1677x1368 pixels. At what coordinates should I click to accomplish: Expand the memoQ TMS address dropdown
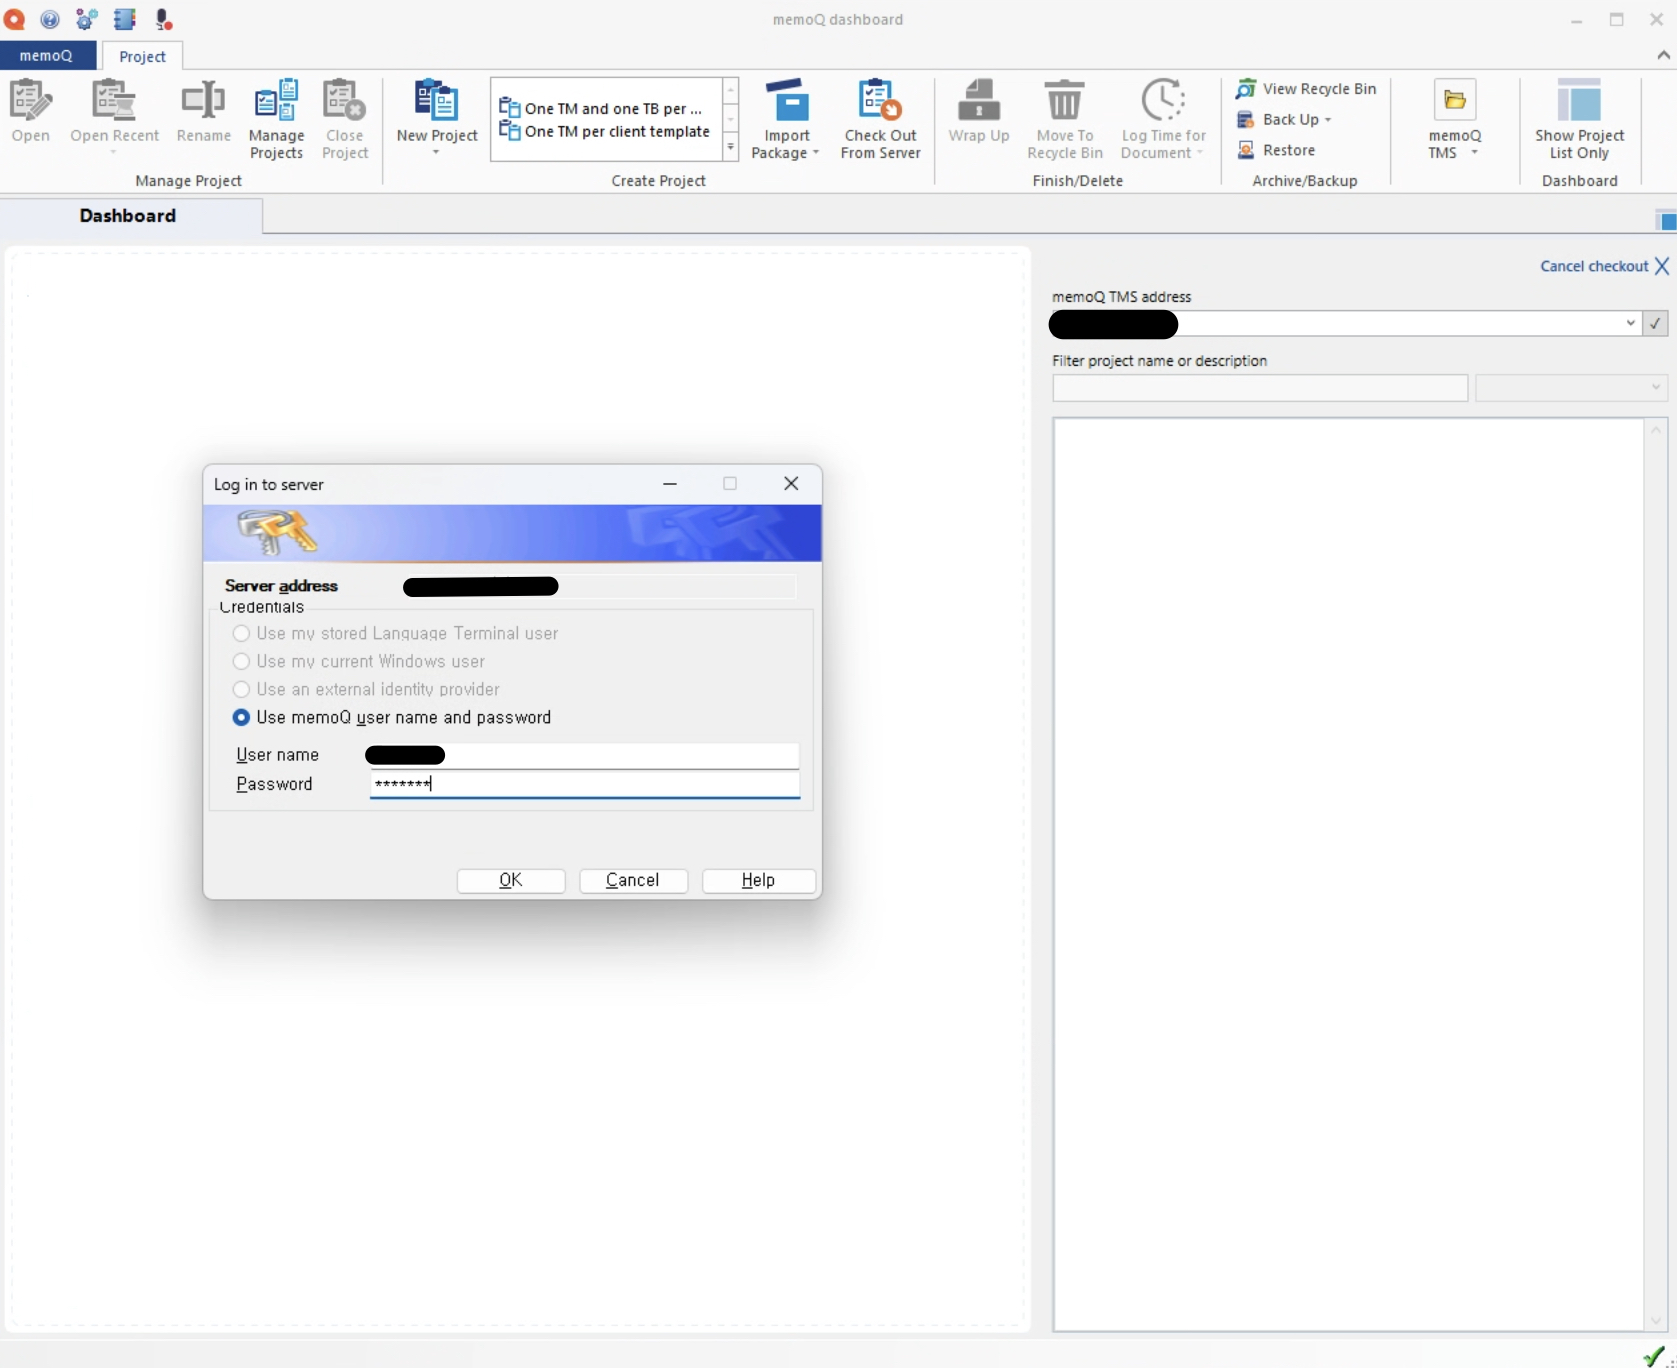(x=1631, y=323)
